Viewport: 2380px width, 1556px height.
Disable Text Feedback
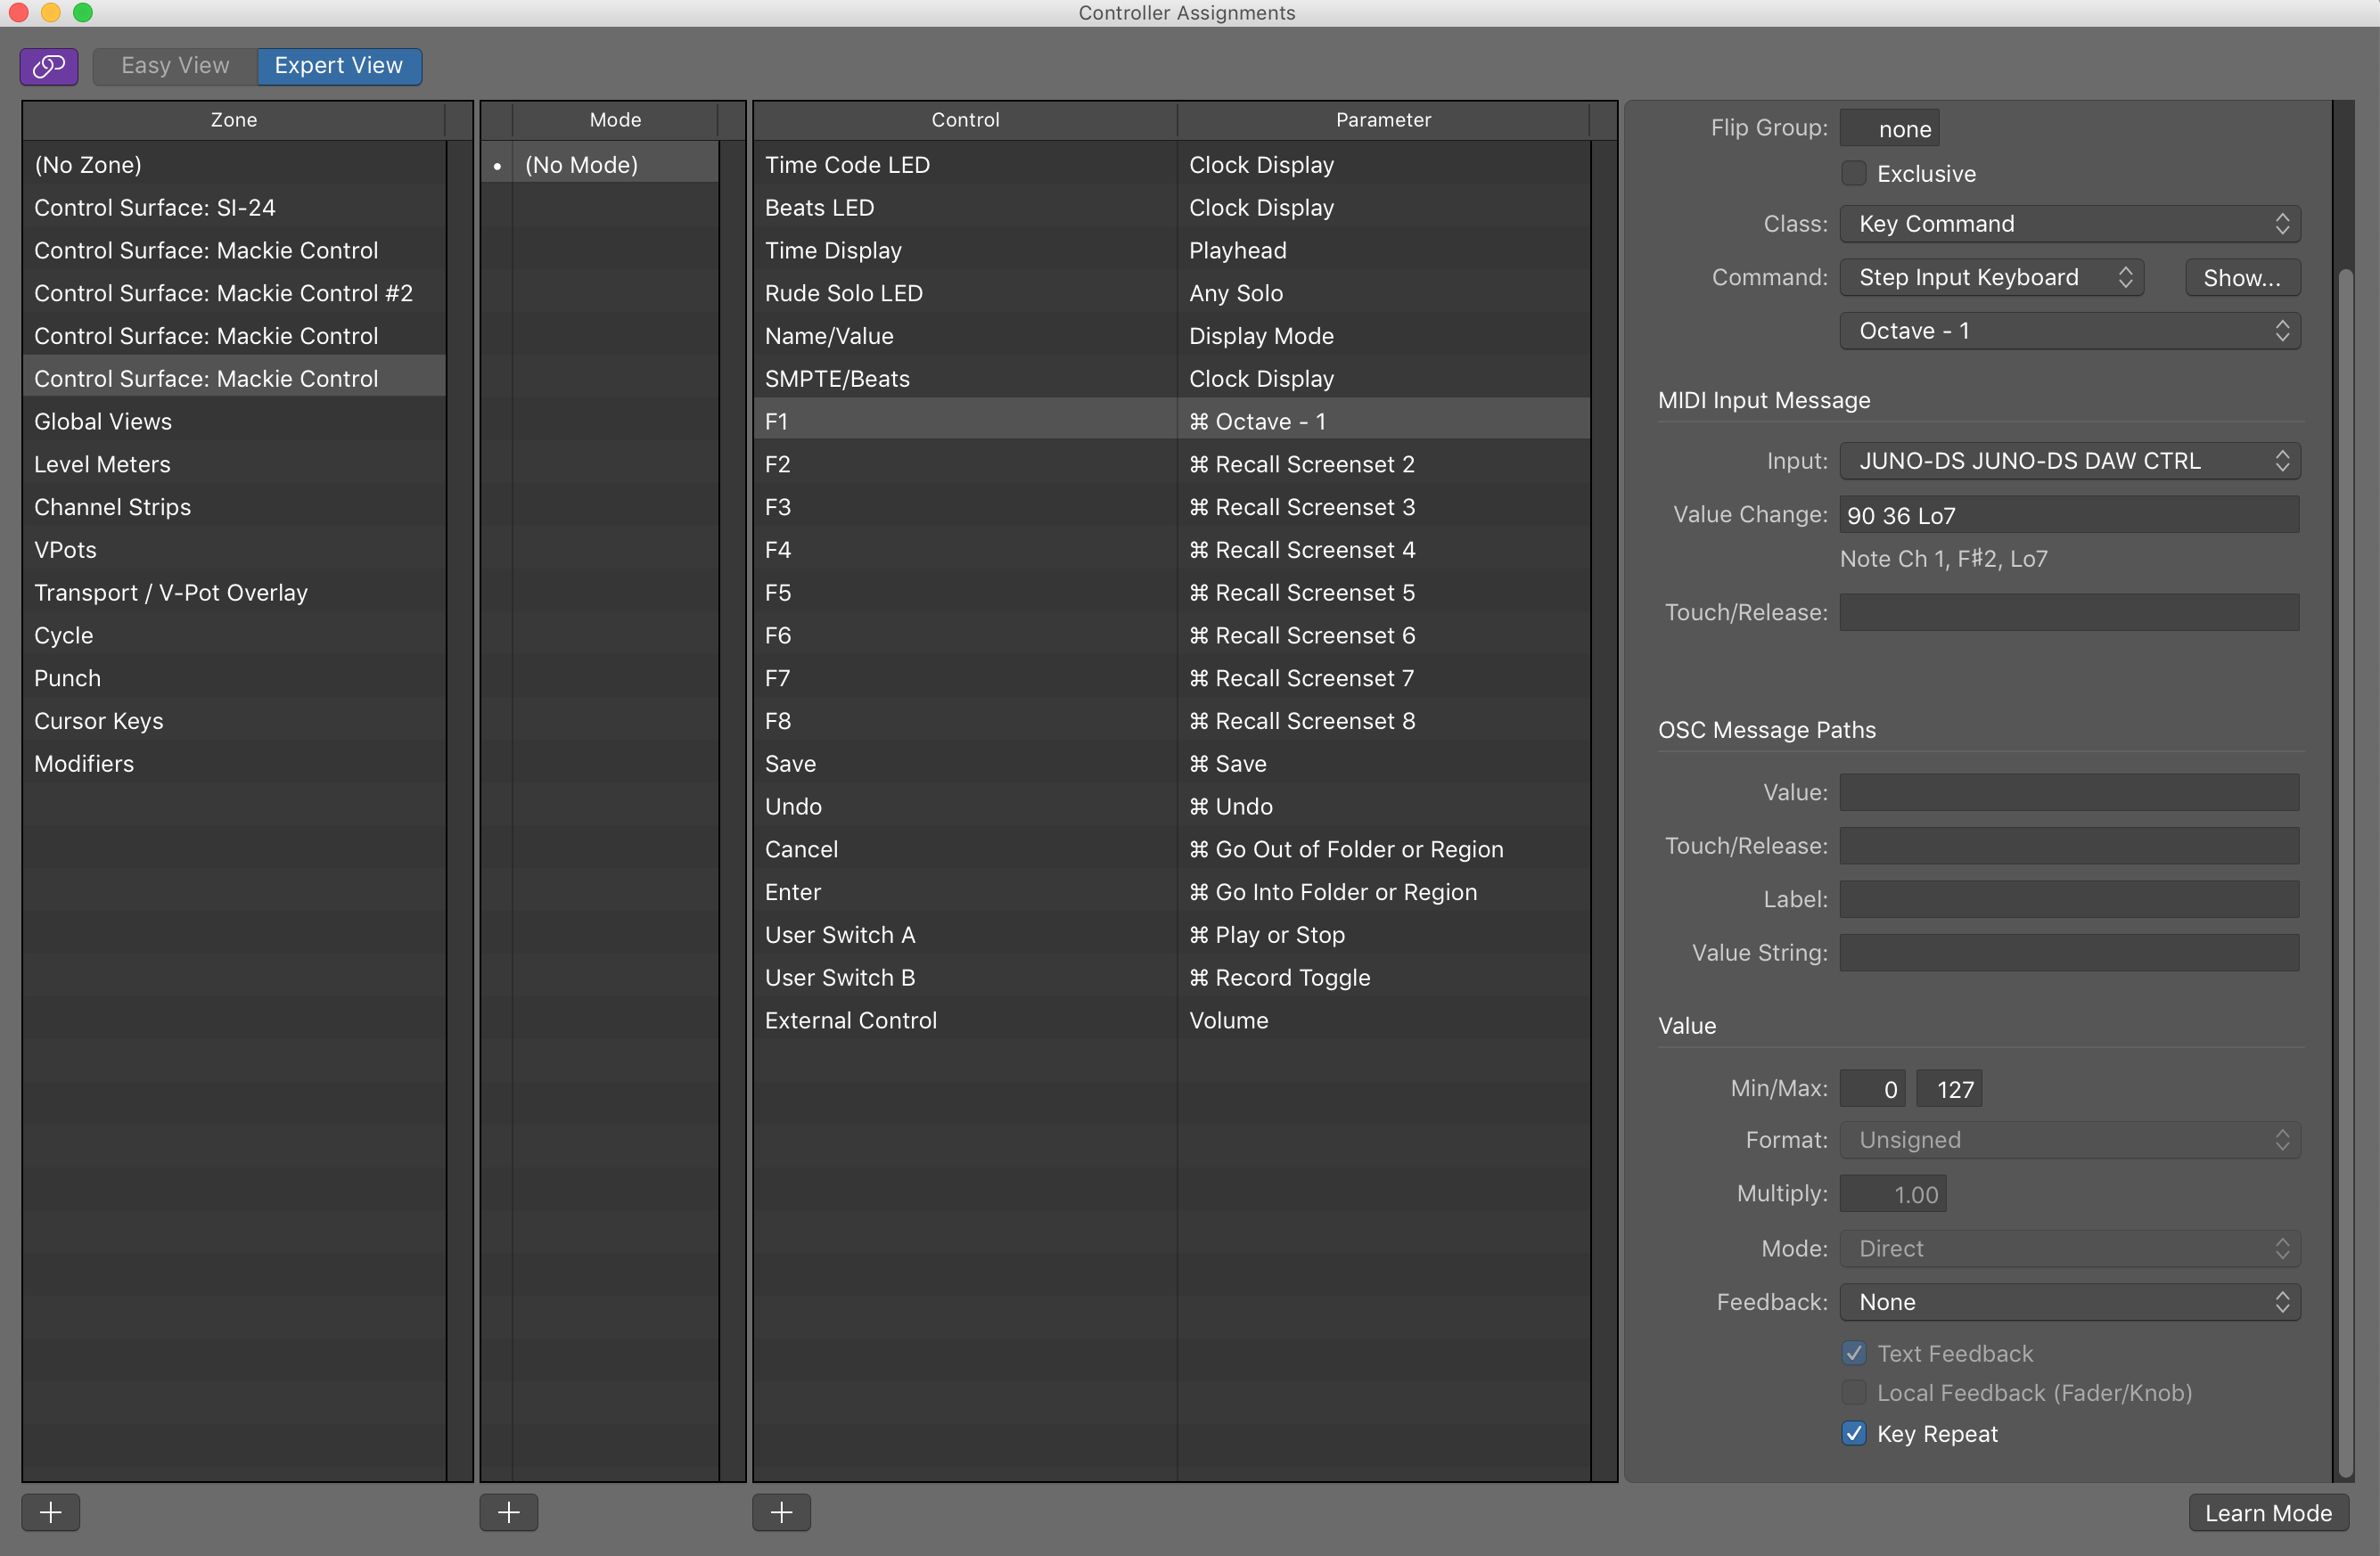(1853, 1352)
